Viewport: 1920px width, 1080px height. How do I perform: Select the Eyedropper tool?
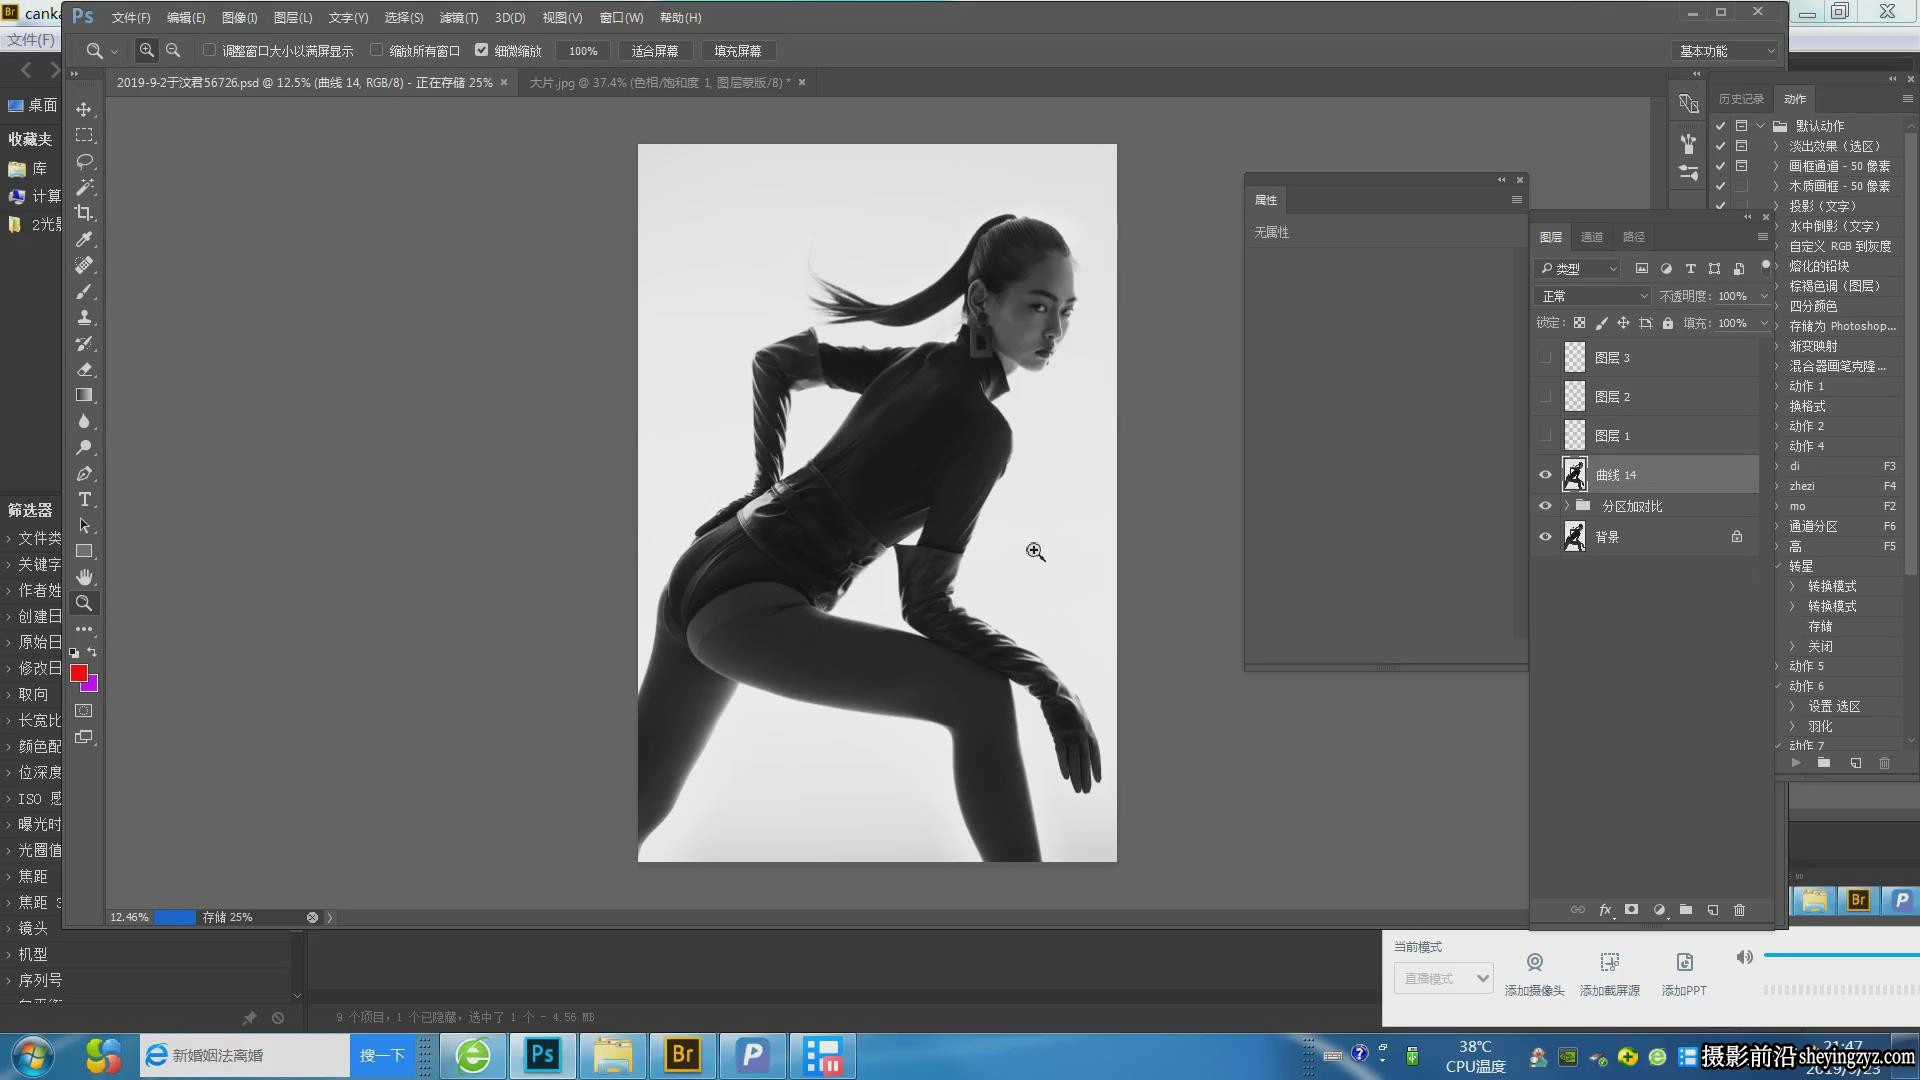tap(84, 239)
